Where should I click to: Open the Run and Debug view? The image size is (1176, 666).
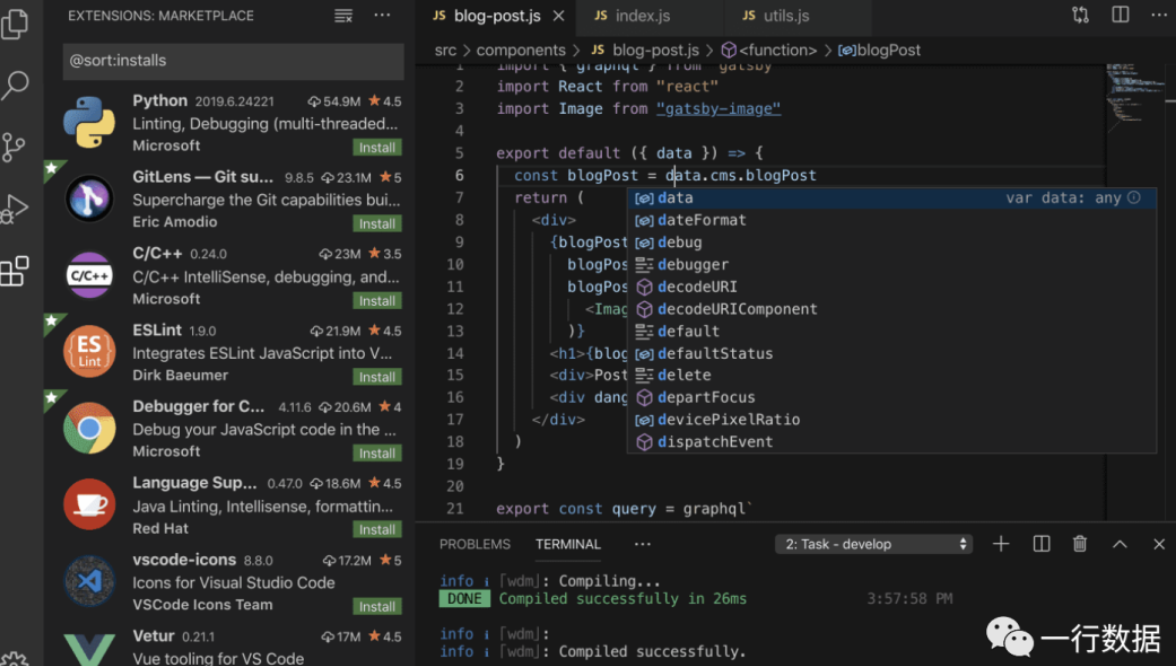(15, 208)
